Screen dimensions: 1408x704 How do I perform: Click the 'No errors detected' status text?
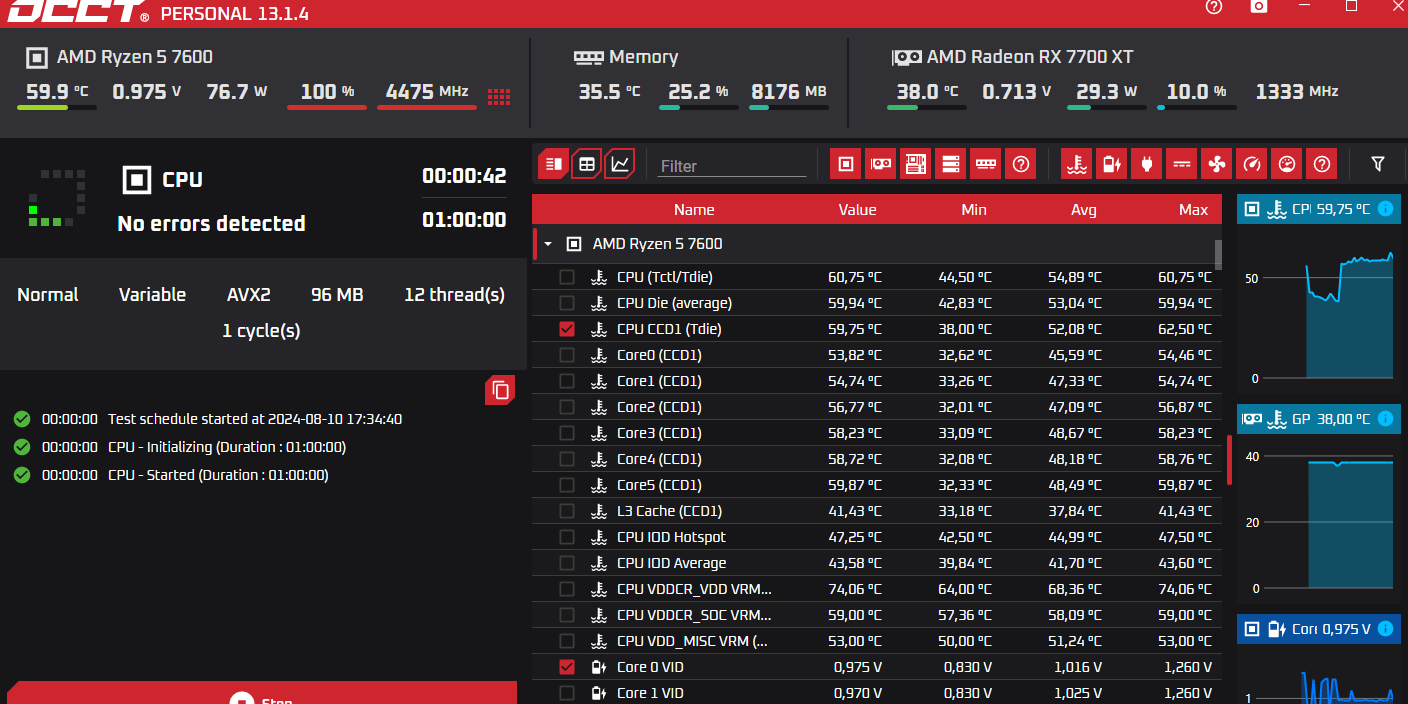coord(212,223)
